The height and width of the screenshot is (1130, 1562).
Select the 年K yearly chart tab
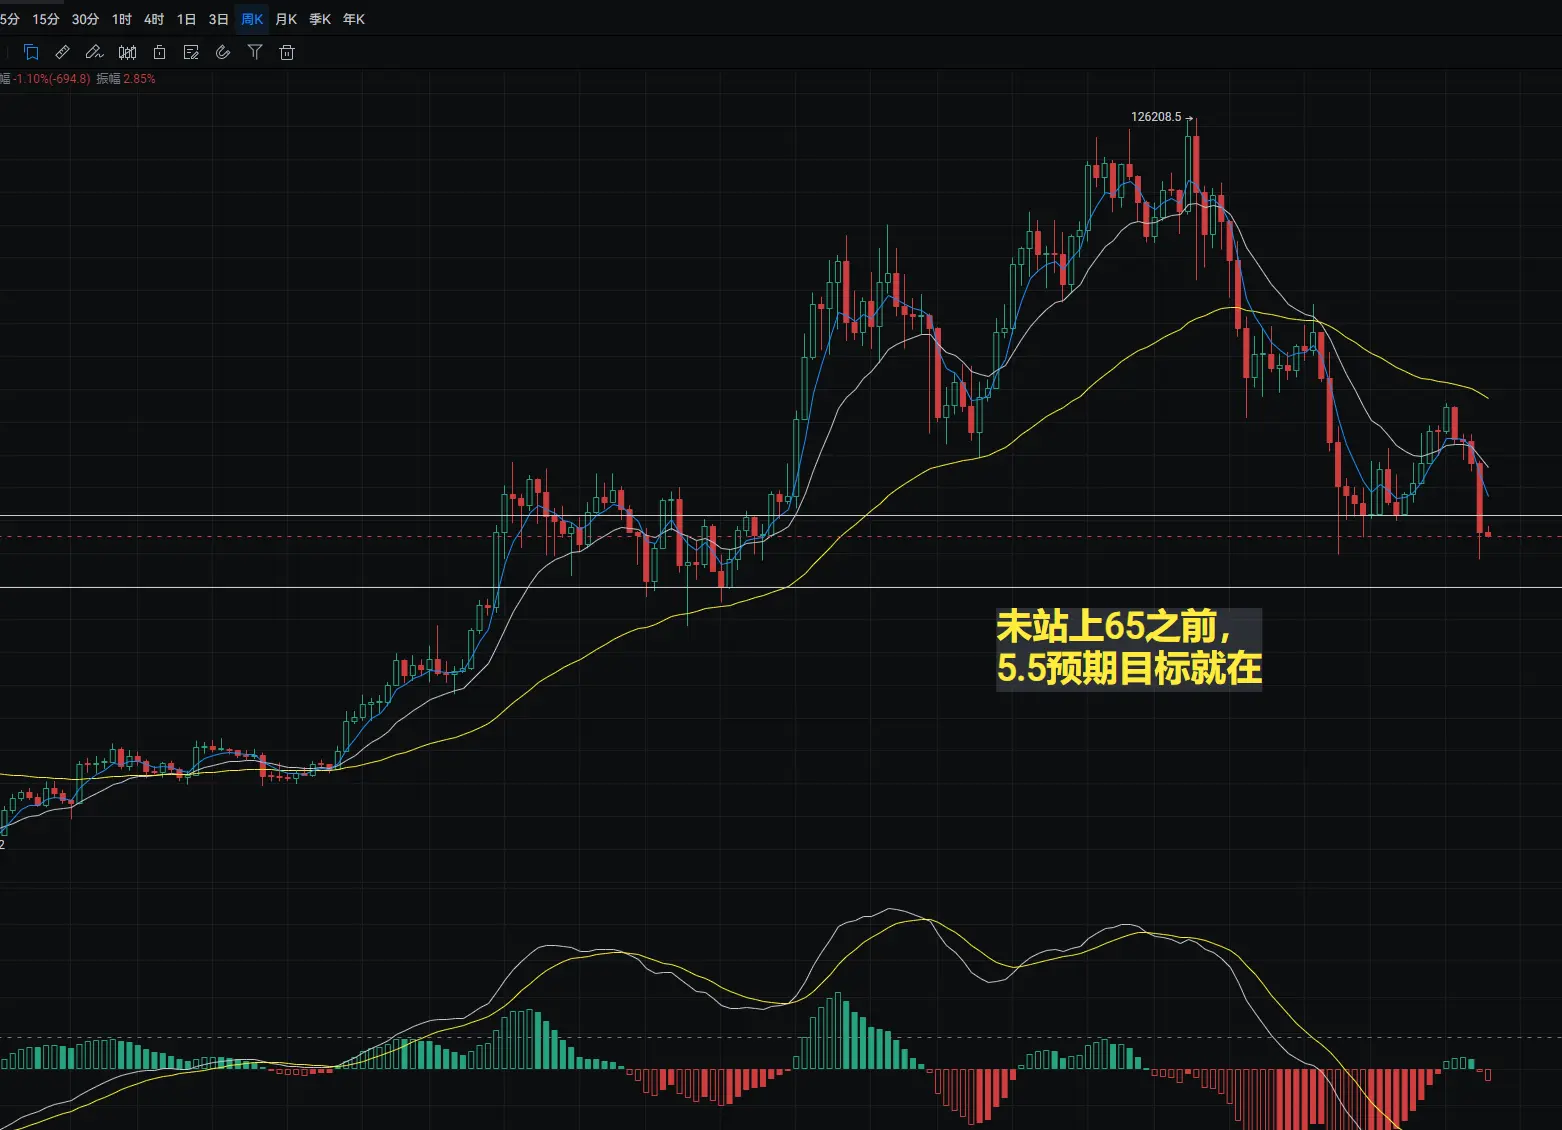(x=354, y=19)
